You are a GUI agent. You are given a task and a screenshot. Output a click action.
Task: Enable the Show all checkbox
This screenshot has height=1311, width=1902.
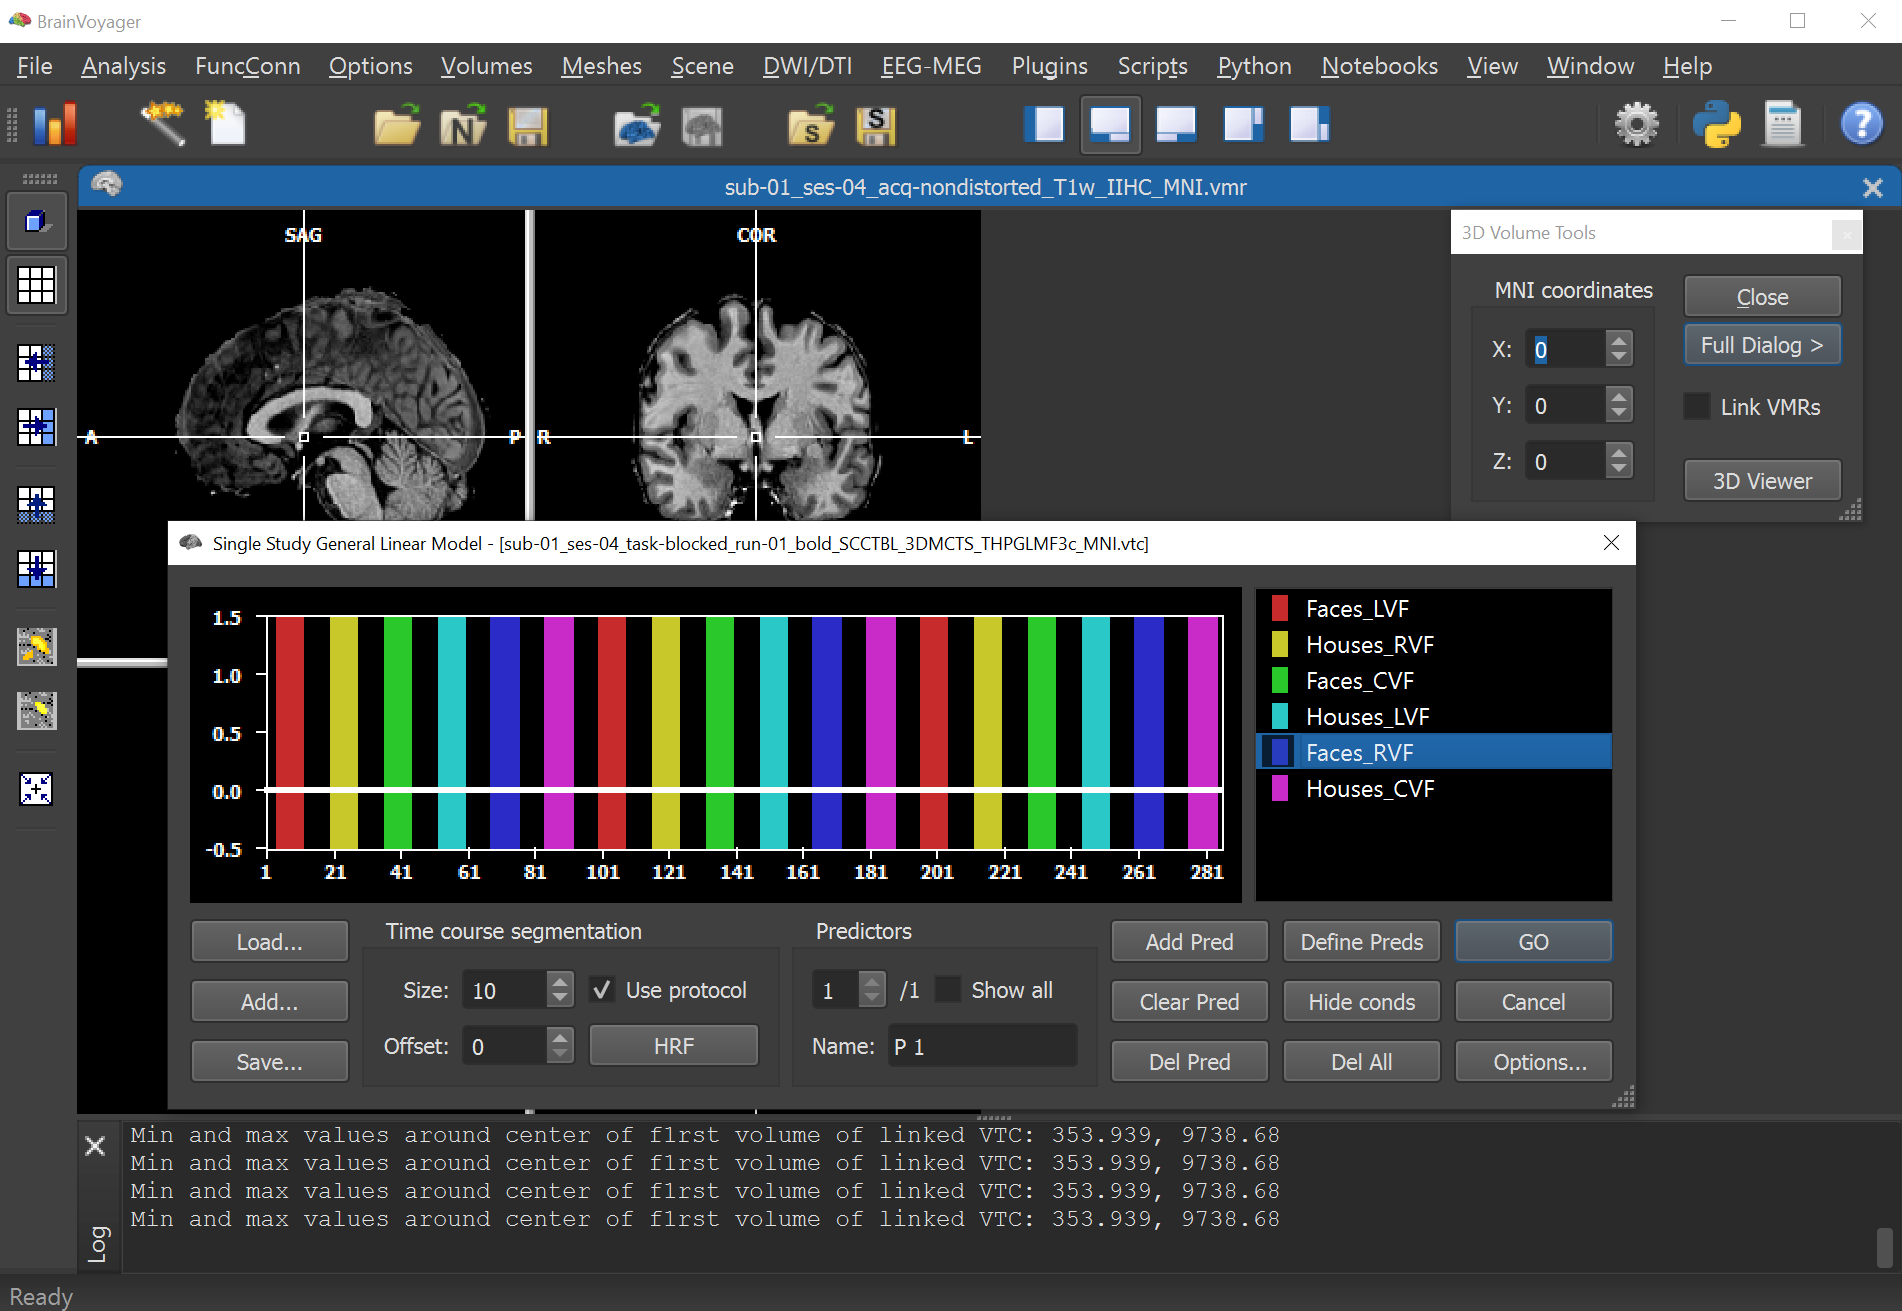coord(948,990)
